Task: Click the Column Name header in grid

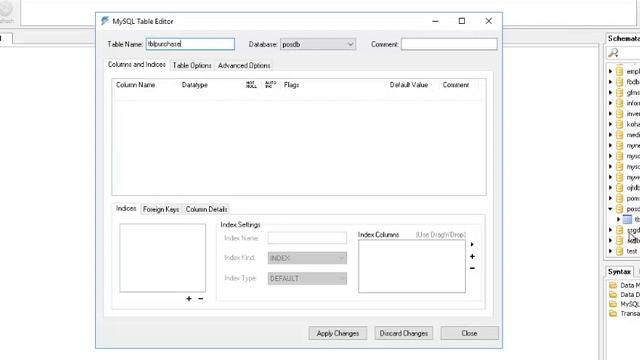Action: (x=136, y=85)
